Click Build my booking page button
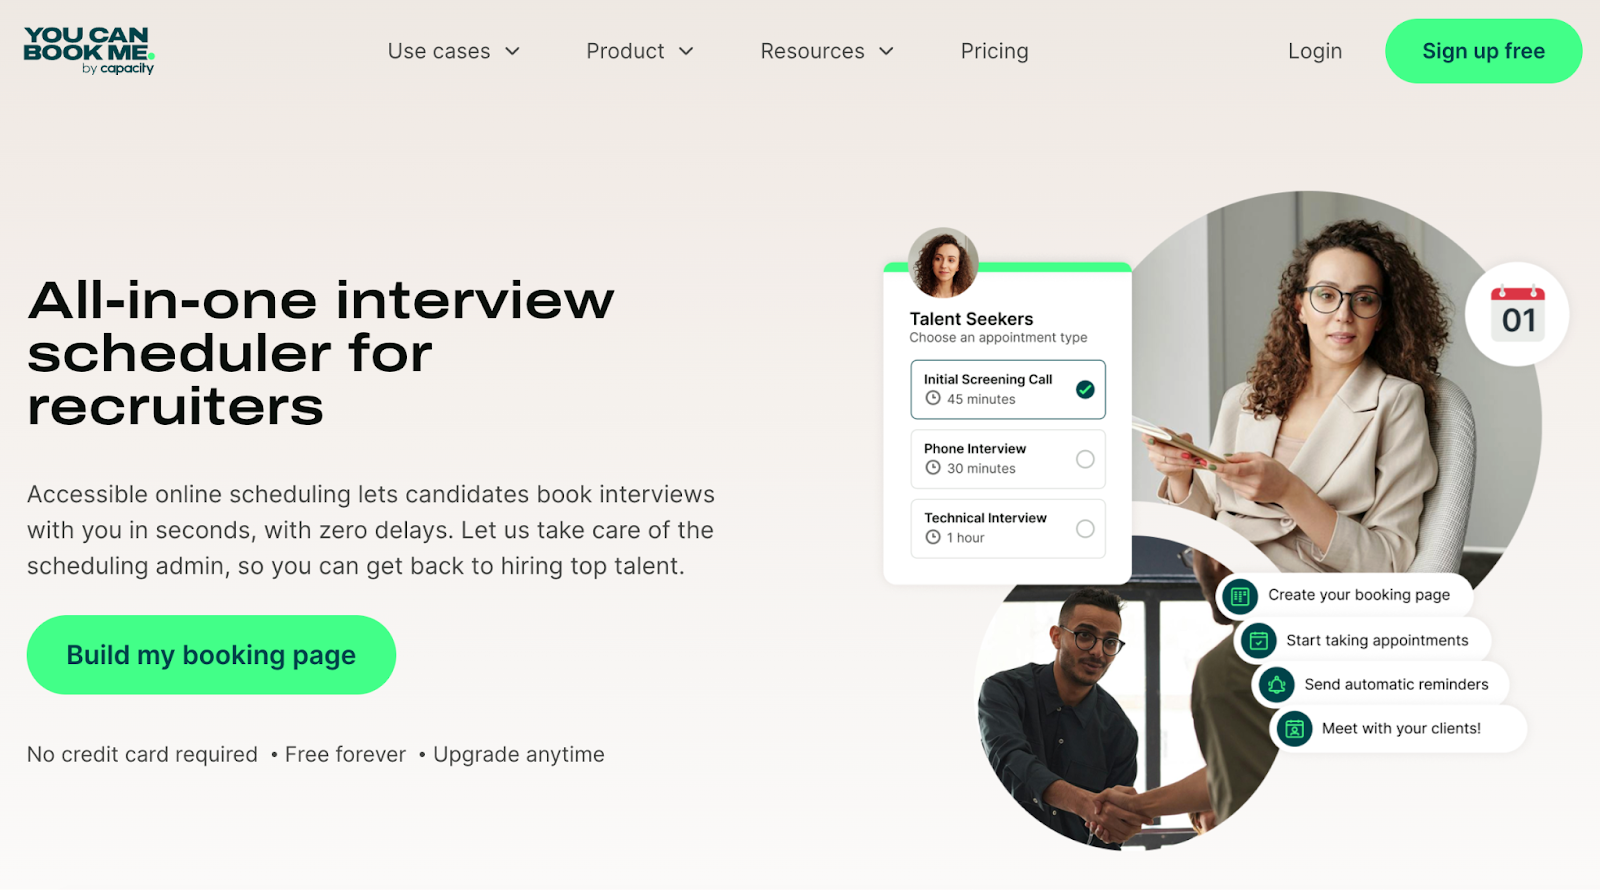This screenshot has height=890, width=1600. point(211,655)
